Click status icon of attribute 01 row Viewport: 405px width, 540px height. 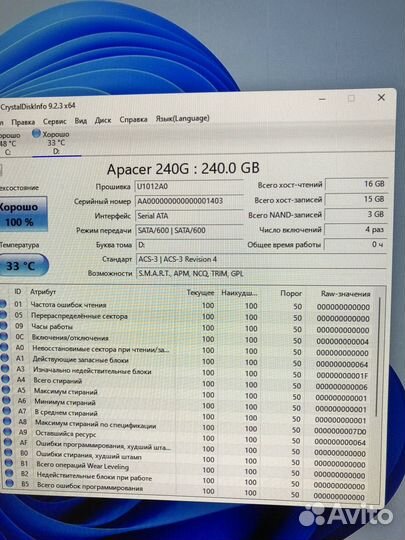coord(3,304)
